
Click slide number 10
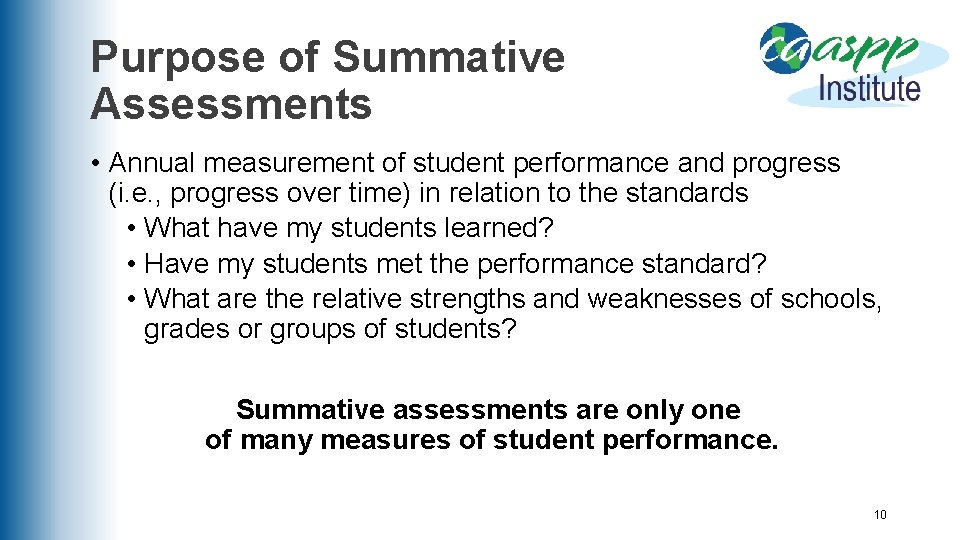coord(880,515)
